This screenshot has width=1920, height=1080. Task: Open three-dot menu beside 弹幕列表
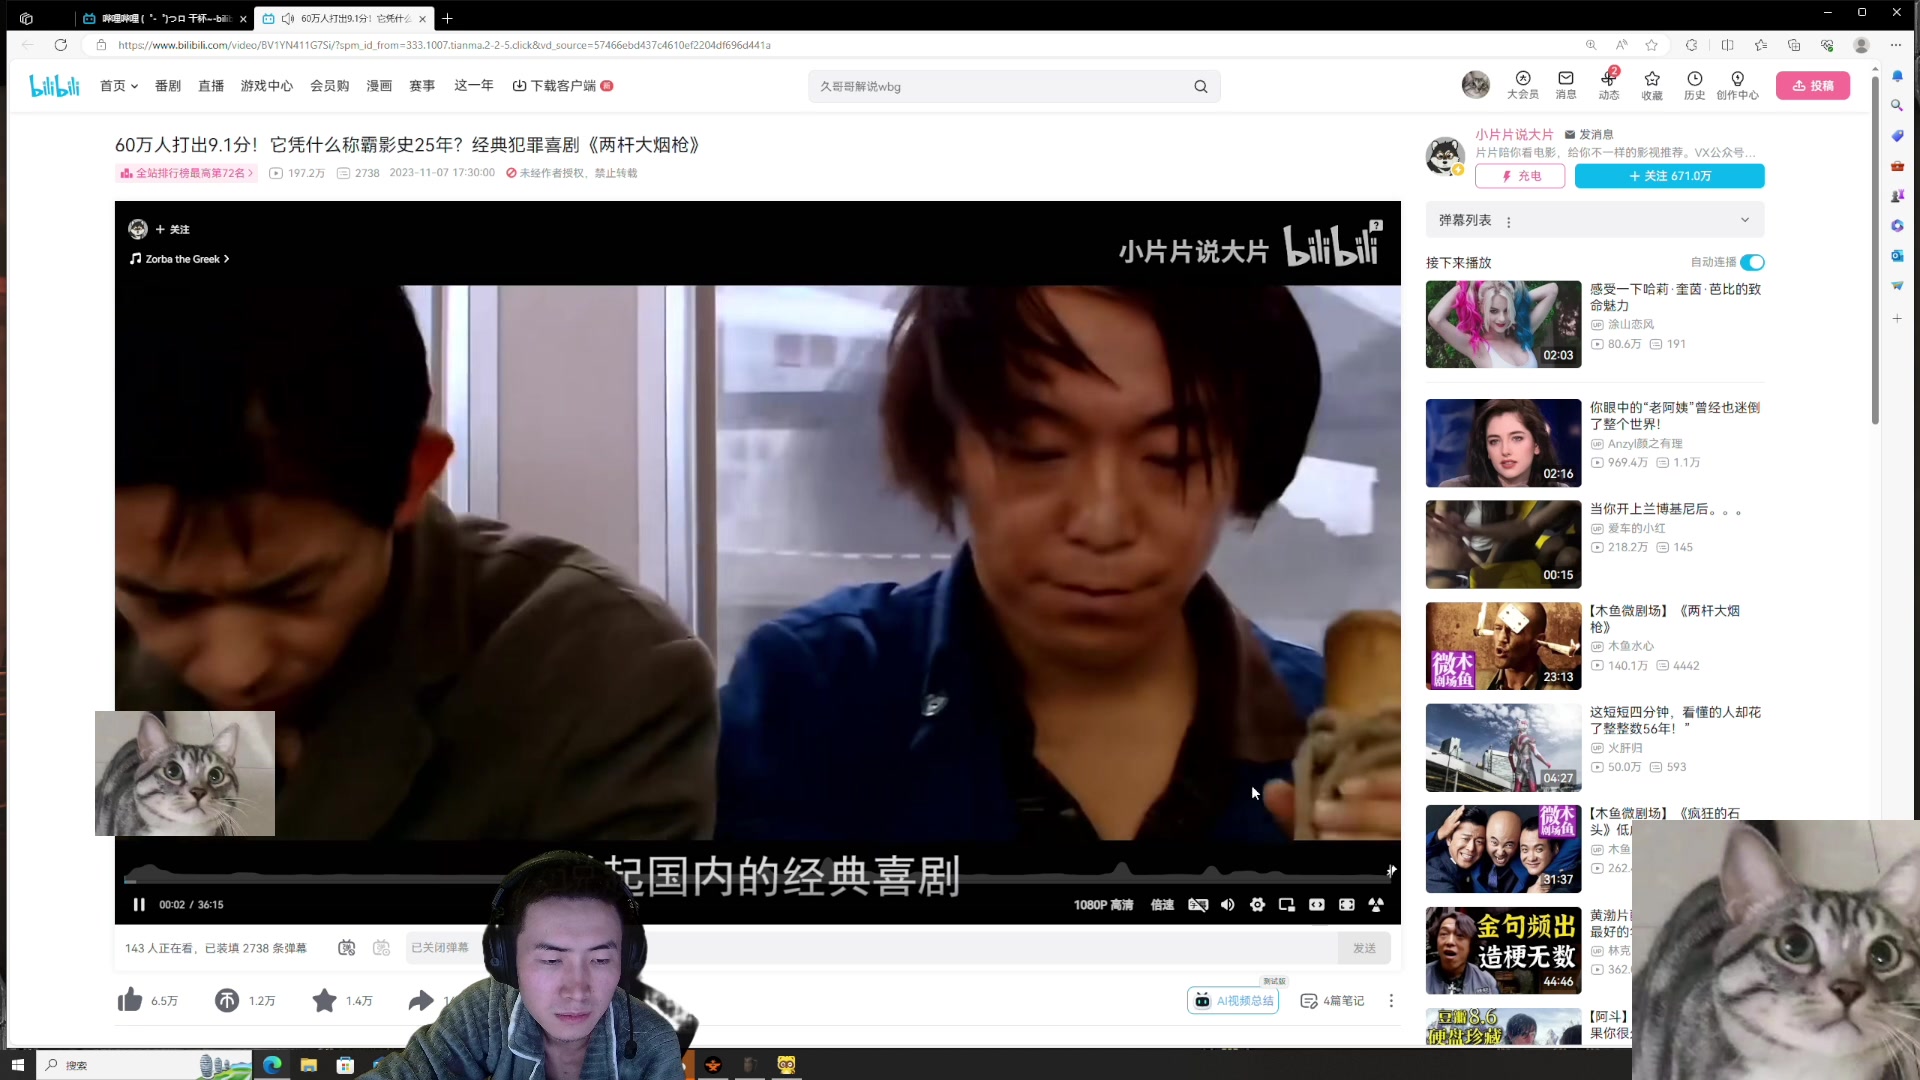tap(1508, 222)
